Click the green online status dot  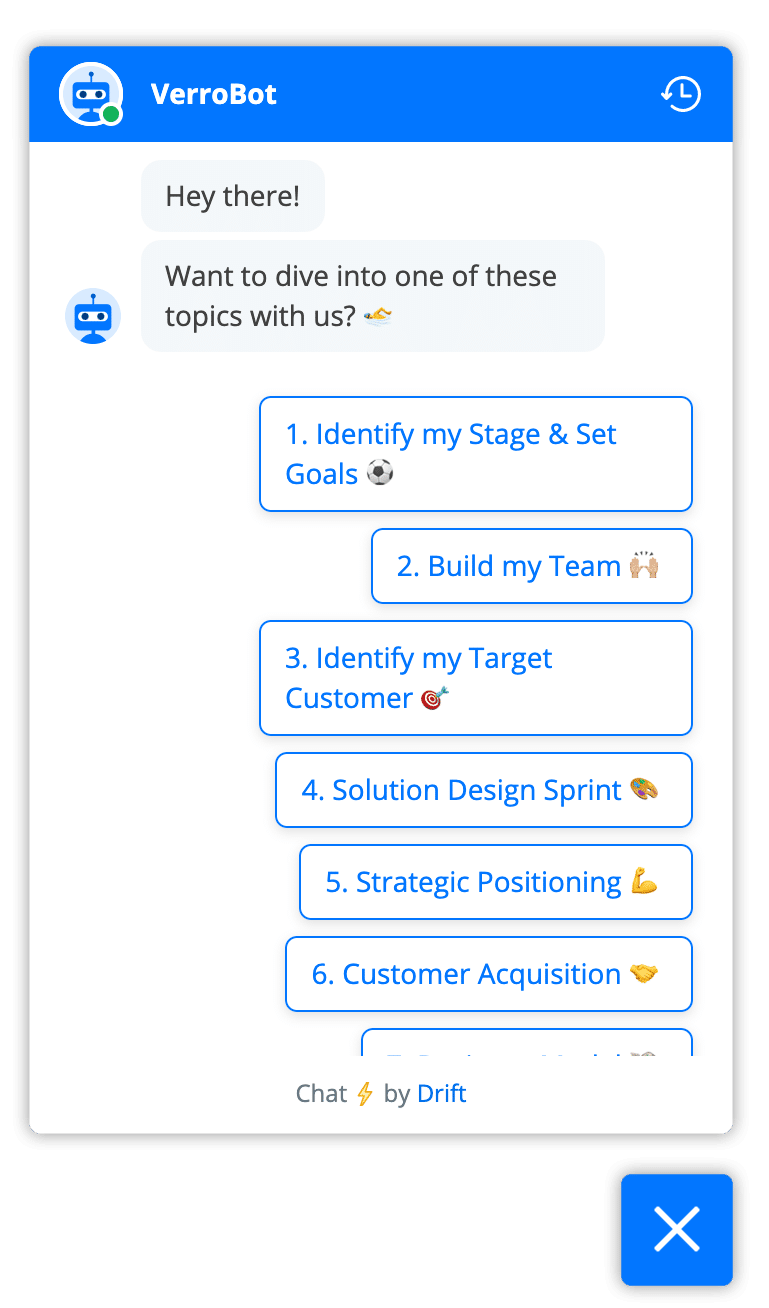coord(111,115)
